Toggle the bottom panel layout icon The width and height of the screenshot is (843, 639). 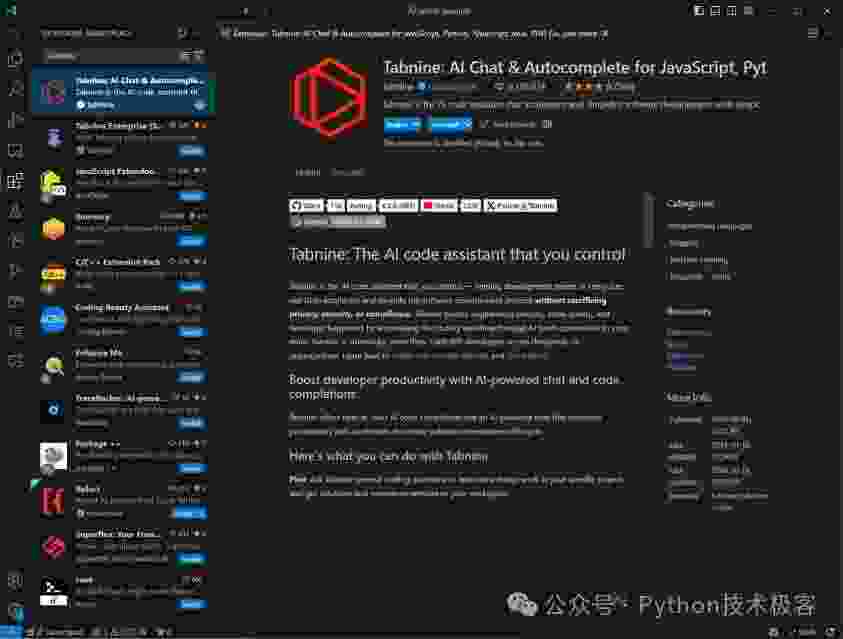pos(715,11)
